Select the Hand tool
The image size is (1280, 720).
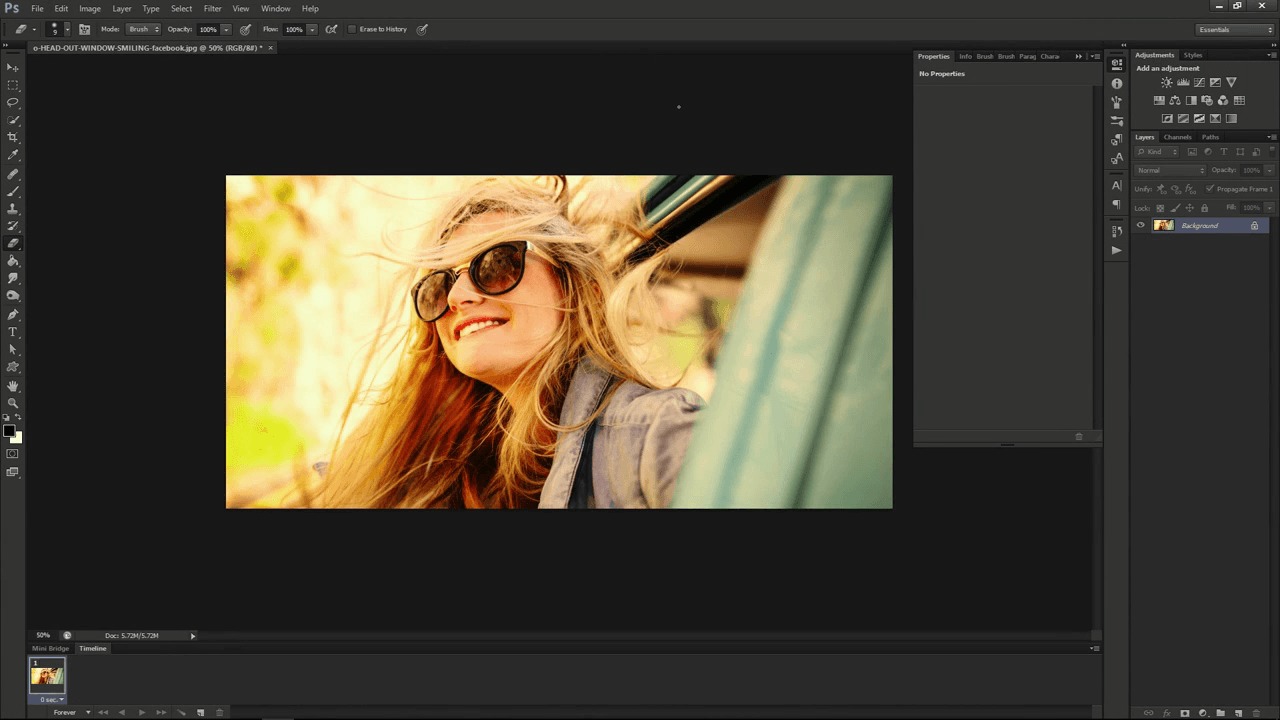pos(13,385)
